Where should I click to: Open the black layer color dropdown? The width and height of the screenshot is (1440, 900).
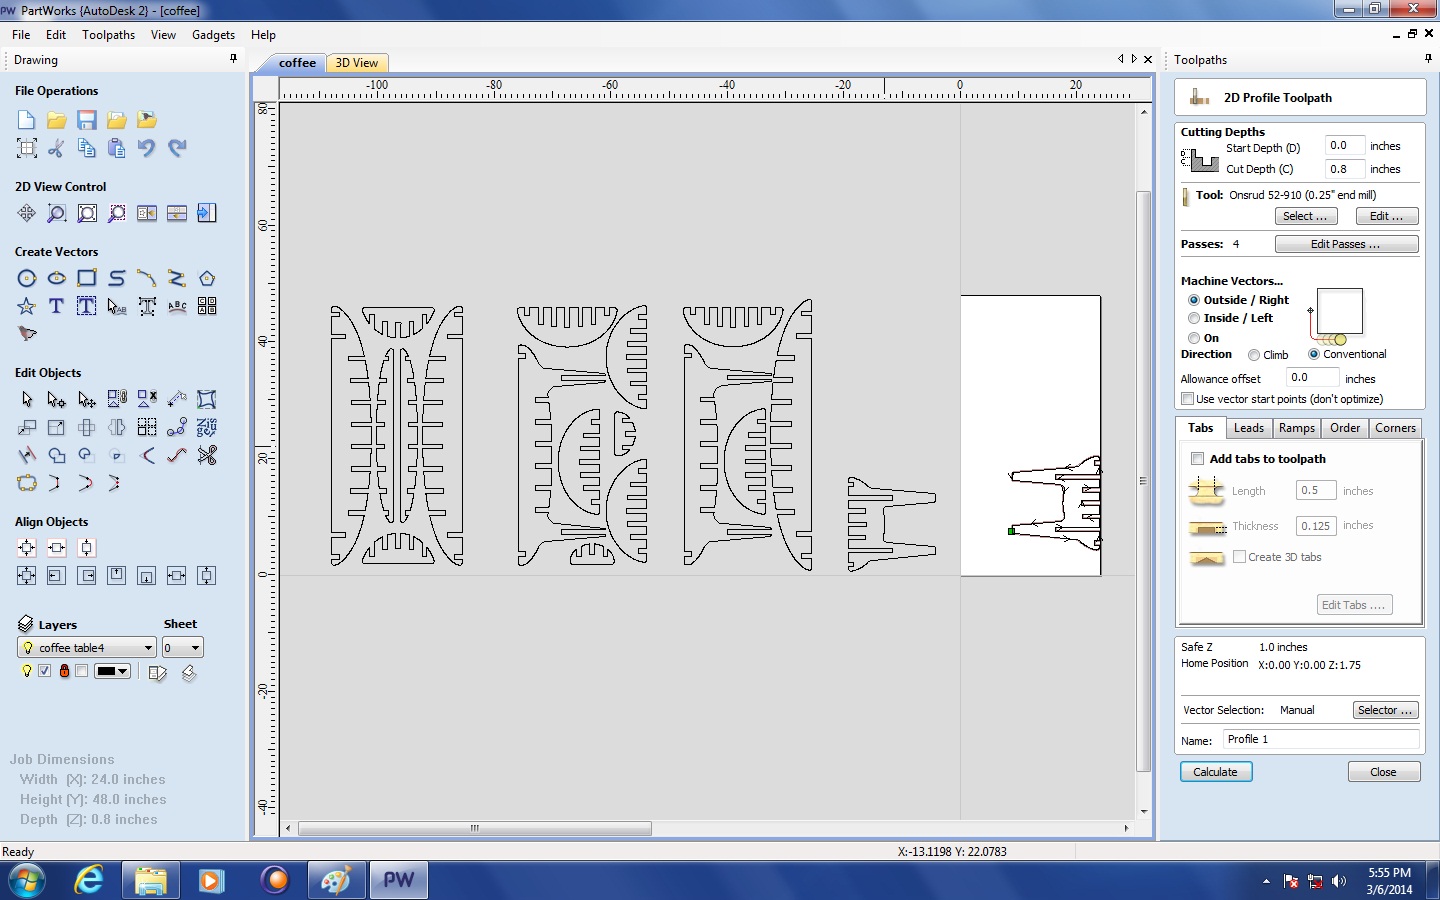(x=112, y=671)
